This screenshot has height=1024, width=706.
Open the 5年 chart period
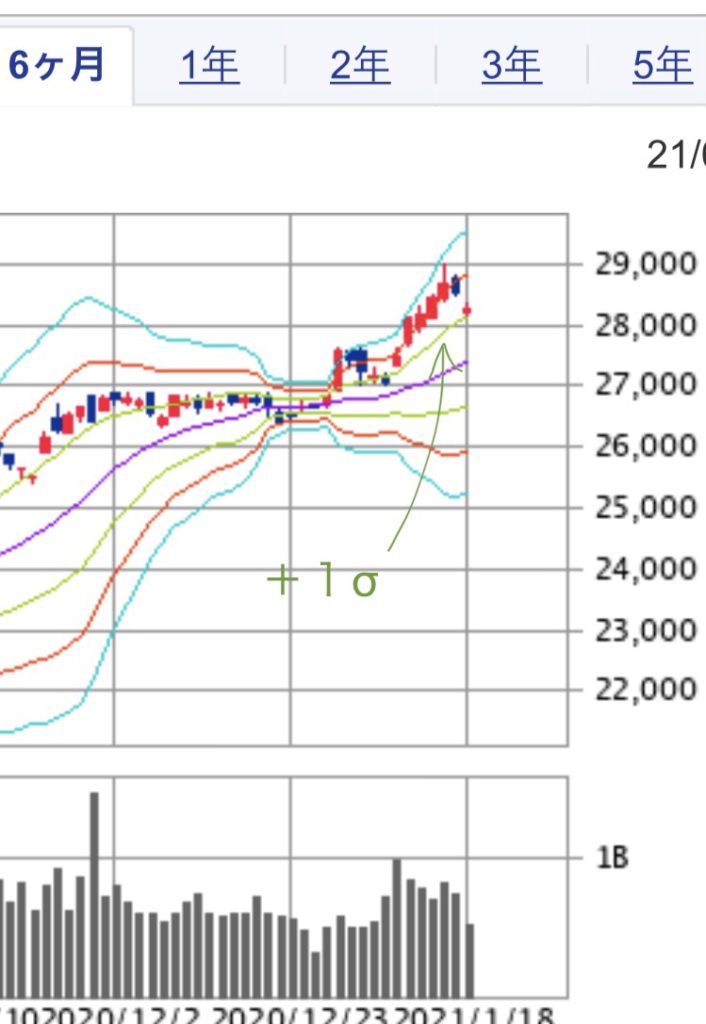click(663, 65)
